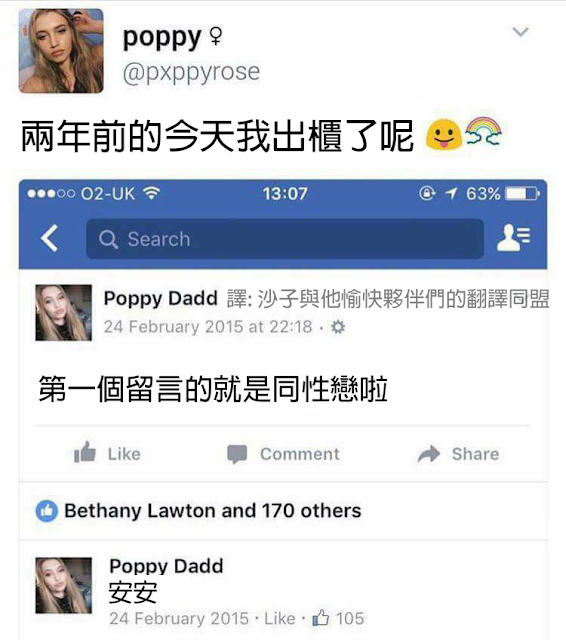Tap the thumbs-up icon next to Like
Viewport: 566px width, 640px height.
click(x=84, y=452)
